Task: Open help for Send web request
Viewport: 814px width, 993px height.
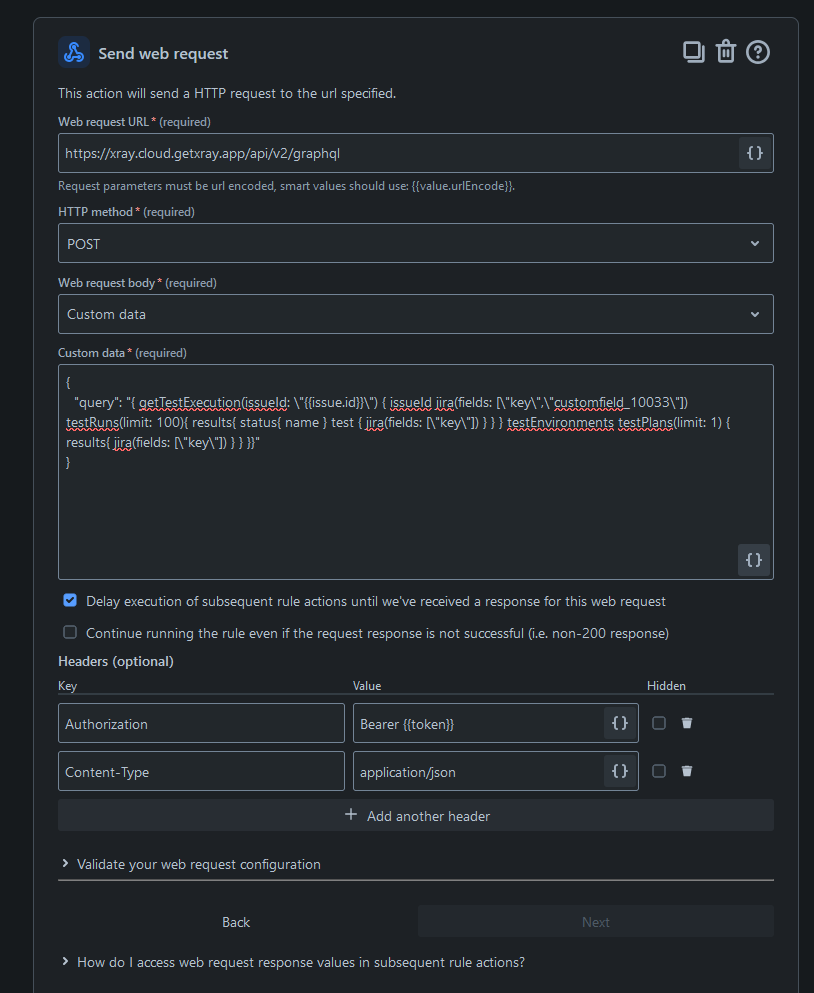Action: tap(758, 52)
